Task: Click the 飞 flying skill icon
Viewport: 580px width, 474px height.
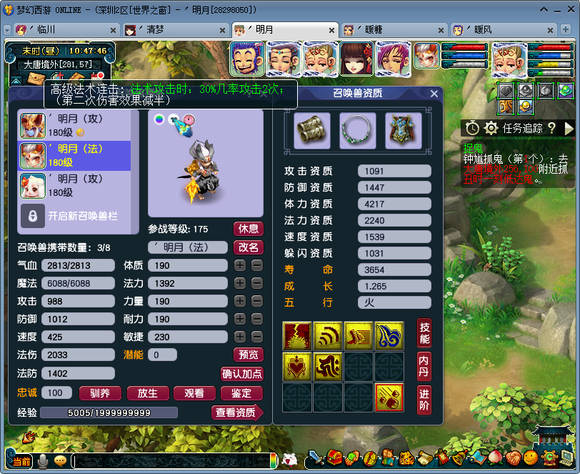Action: point(327,367)
